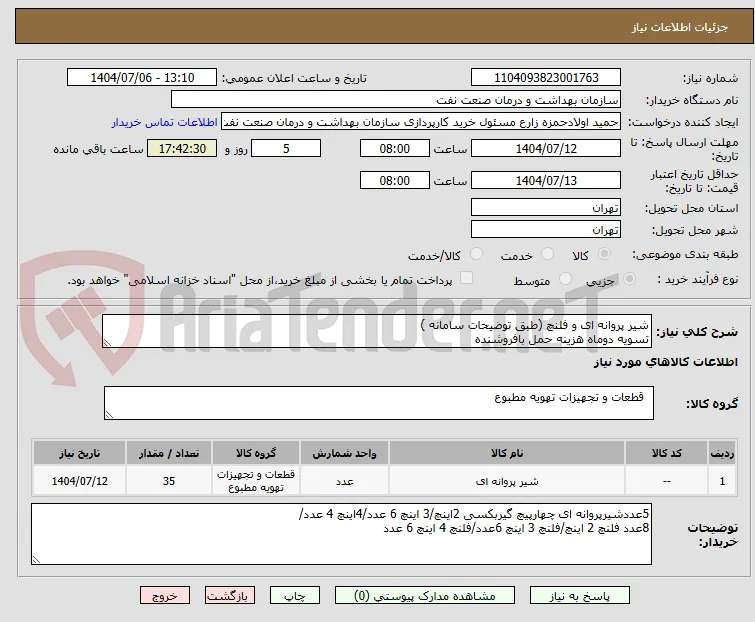The image size is (755, 622).
Task: Click the شیر پروانه ای table cell
Action: 507,481
